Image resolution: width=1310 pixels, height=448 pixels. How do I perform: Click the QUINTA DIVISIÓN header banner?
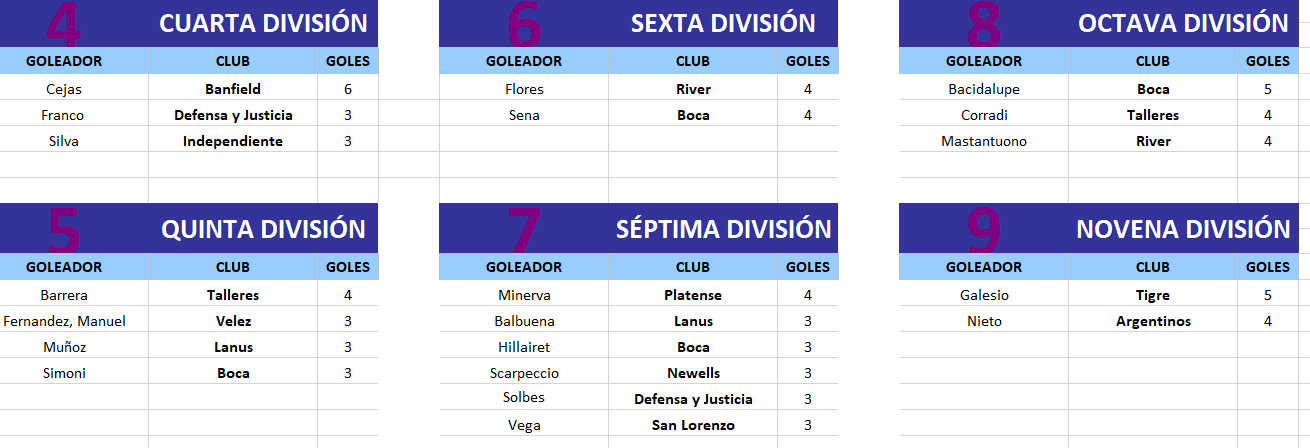(189, 228)
